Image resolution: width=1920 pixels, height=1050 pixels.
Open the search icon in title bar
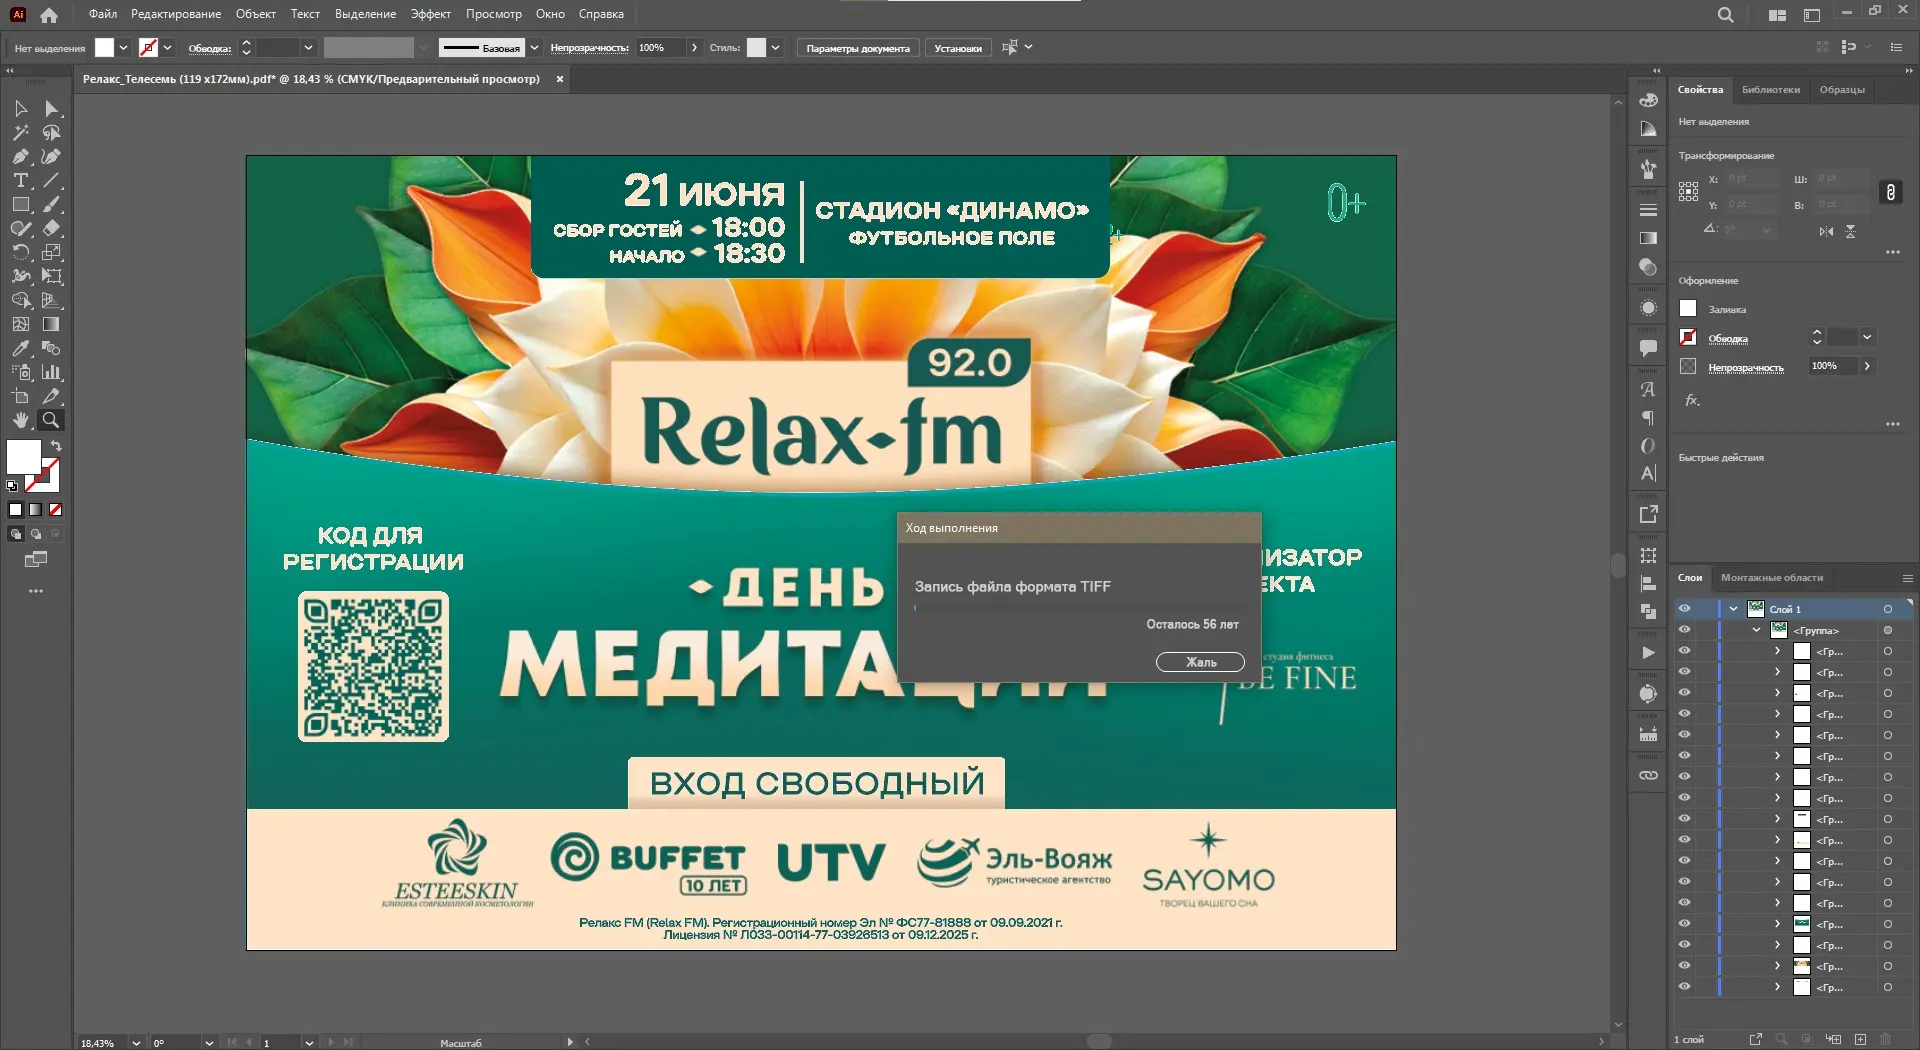click(1726, 15)
